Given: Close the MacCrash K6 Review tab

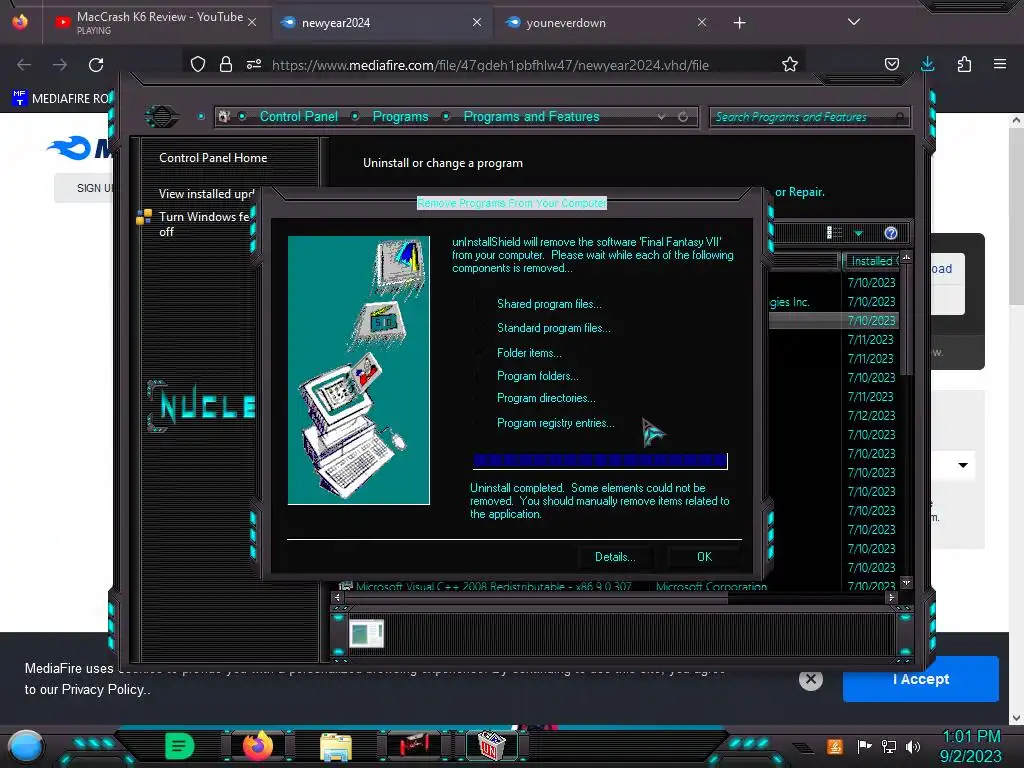Looking at the screenshot, I should [x=252, y=22].
